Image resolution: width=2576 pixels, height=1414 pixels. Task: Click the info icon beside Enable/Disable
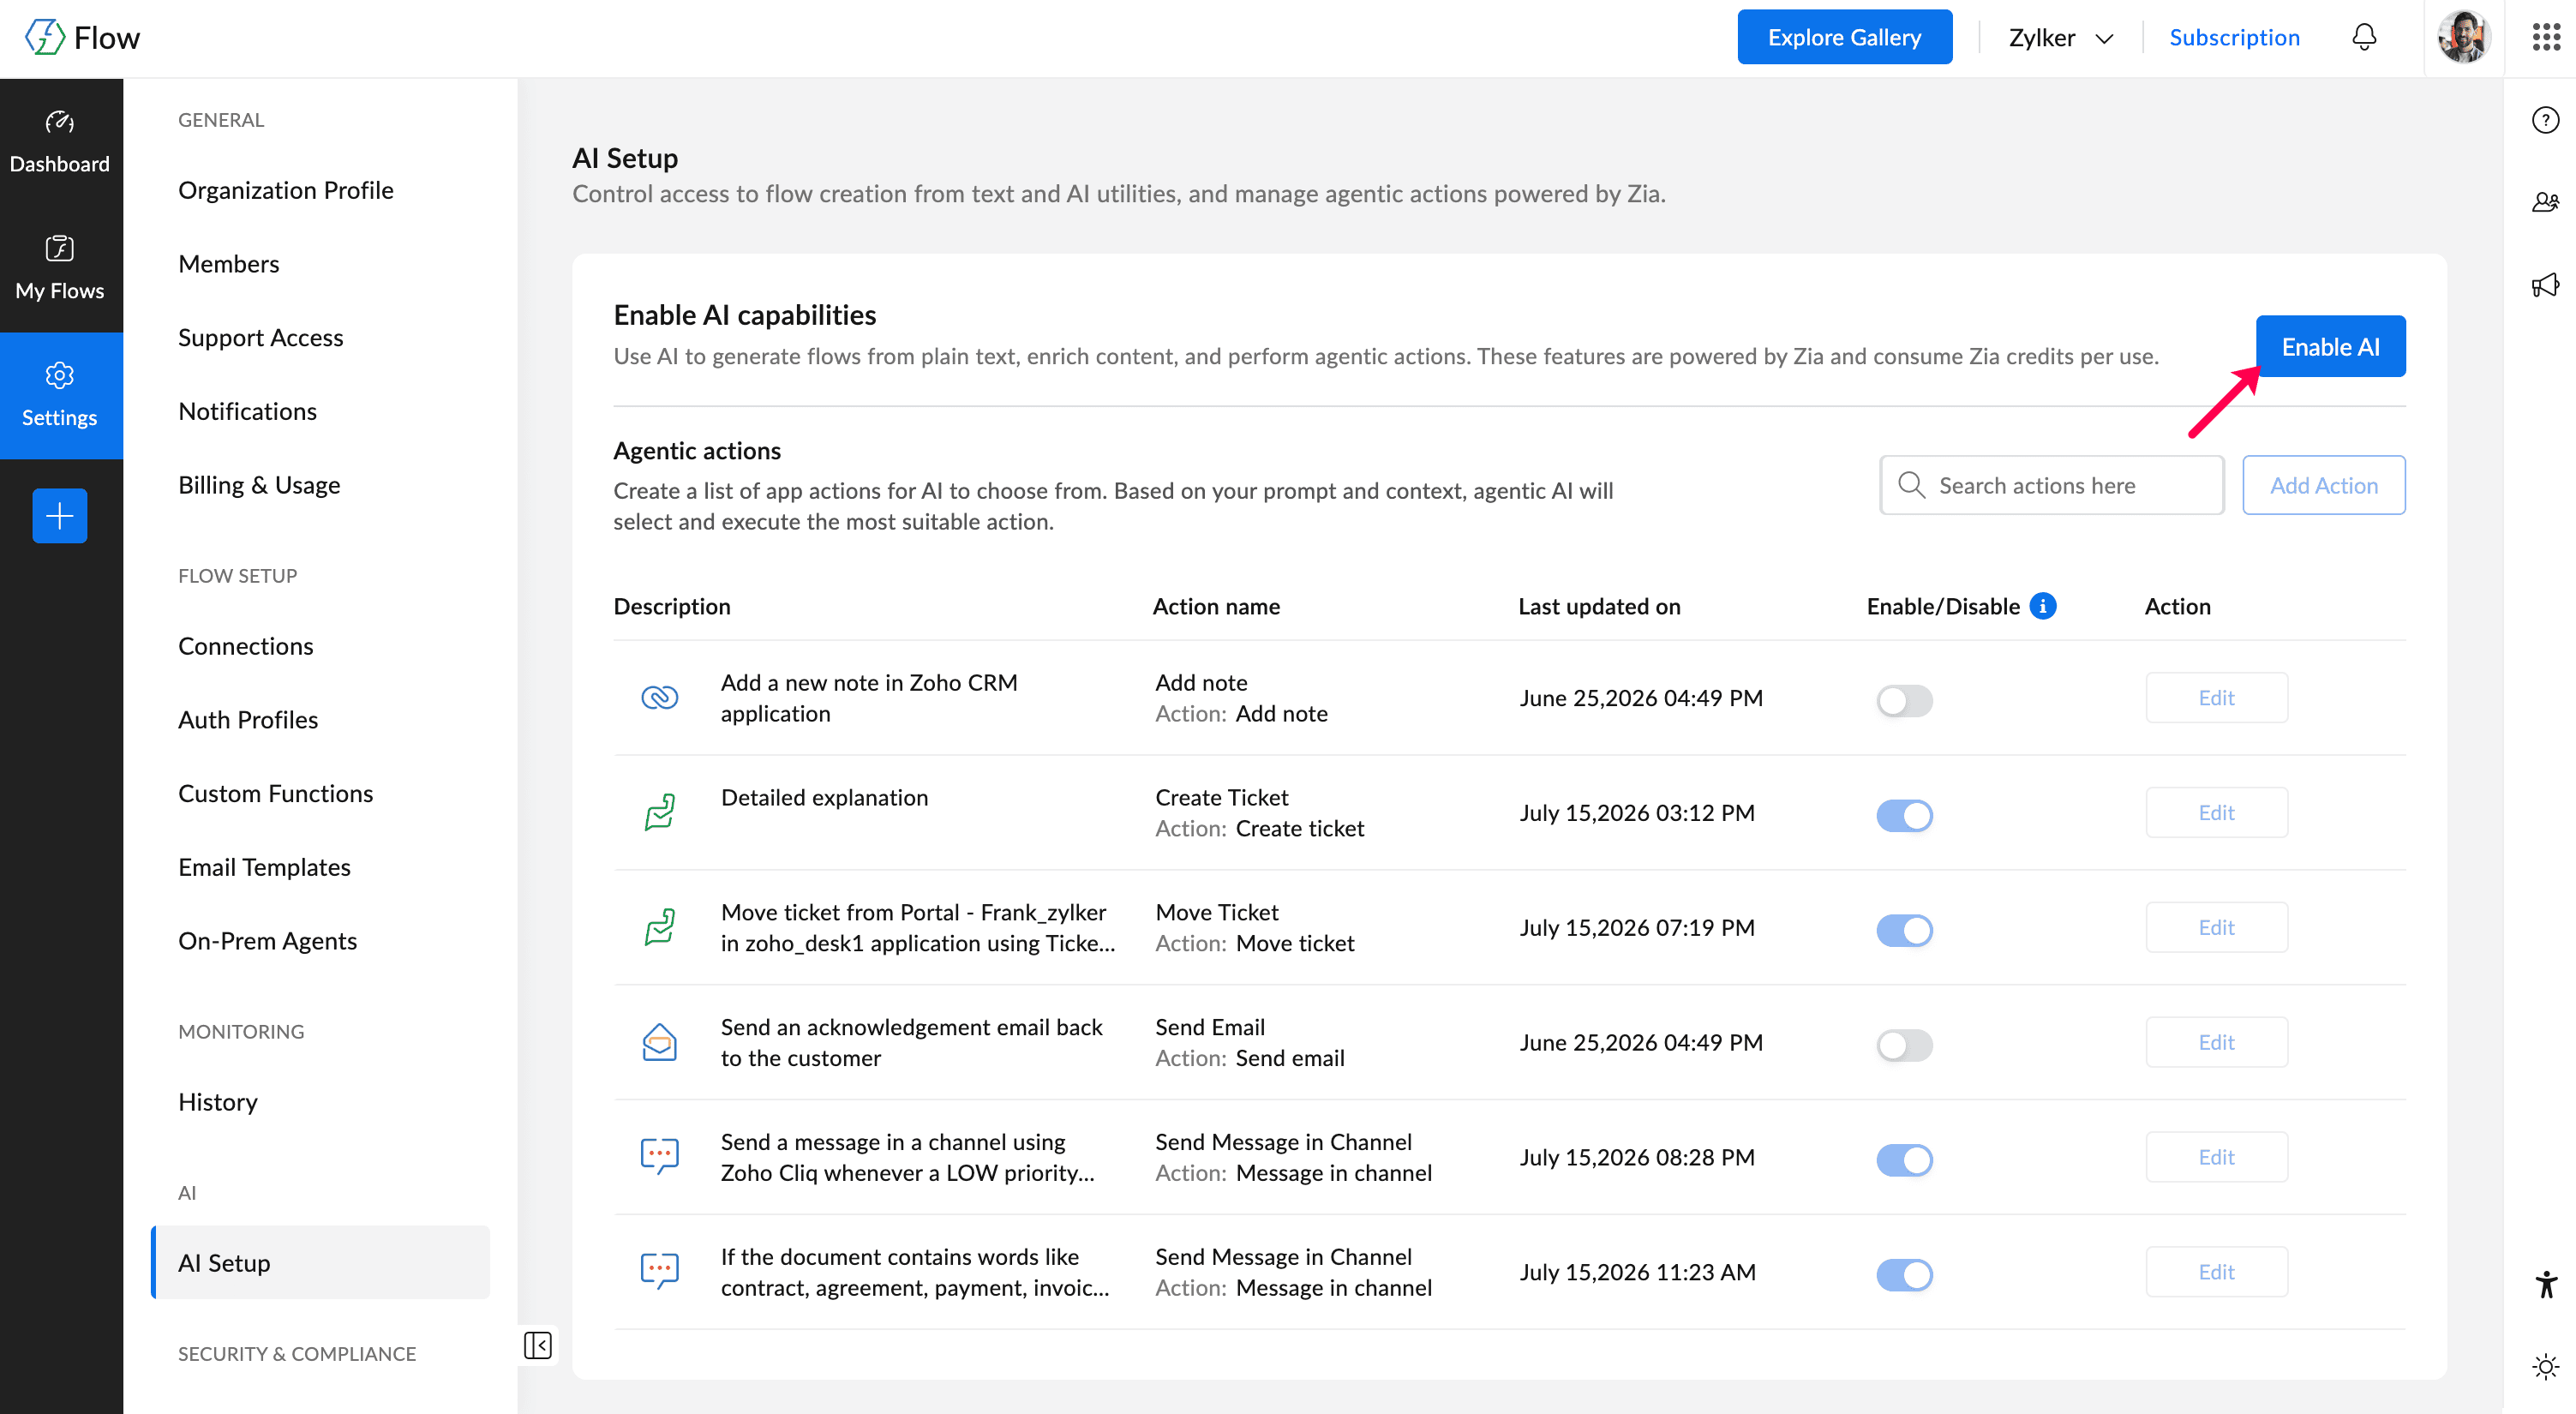pos(2043,606)
